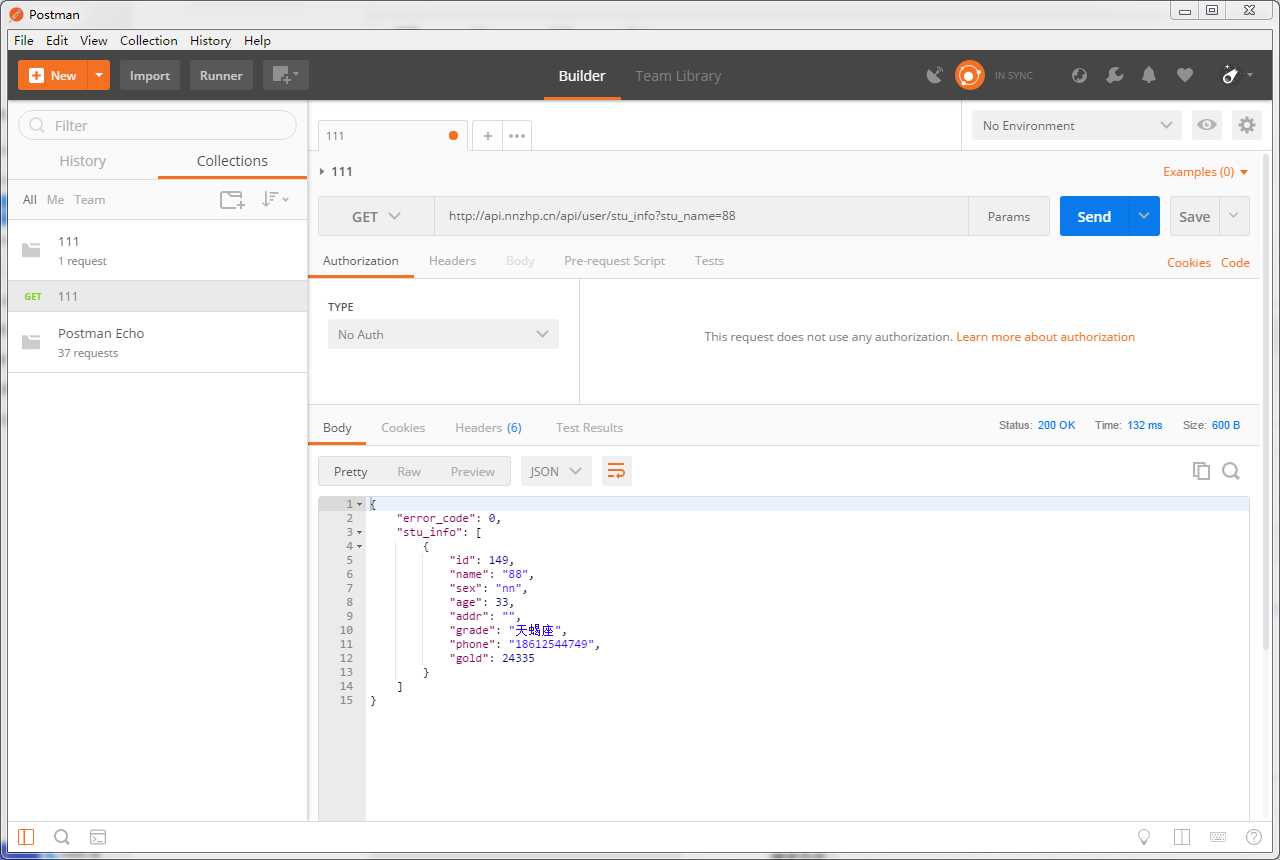This screenshot has width=1280, height=860.
Task: Toggle line wrap for response
Action: coord(617,471)
